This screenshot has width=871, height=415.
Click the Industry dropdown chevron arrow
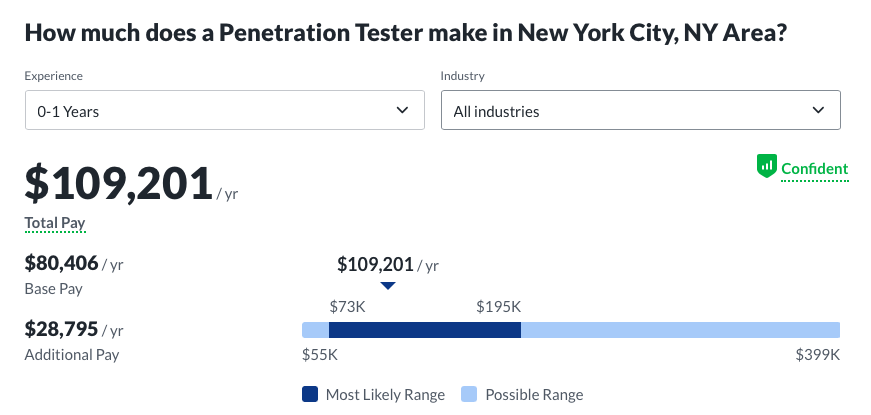[819, 110]
